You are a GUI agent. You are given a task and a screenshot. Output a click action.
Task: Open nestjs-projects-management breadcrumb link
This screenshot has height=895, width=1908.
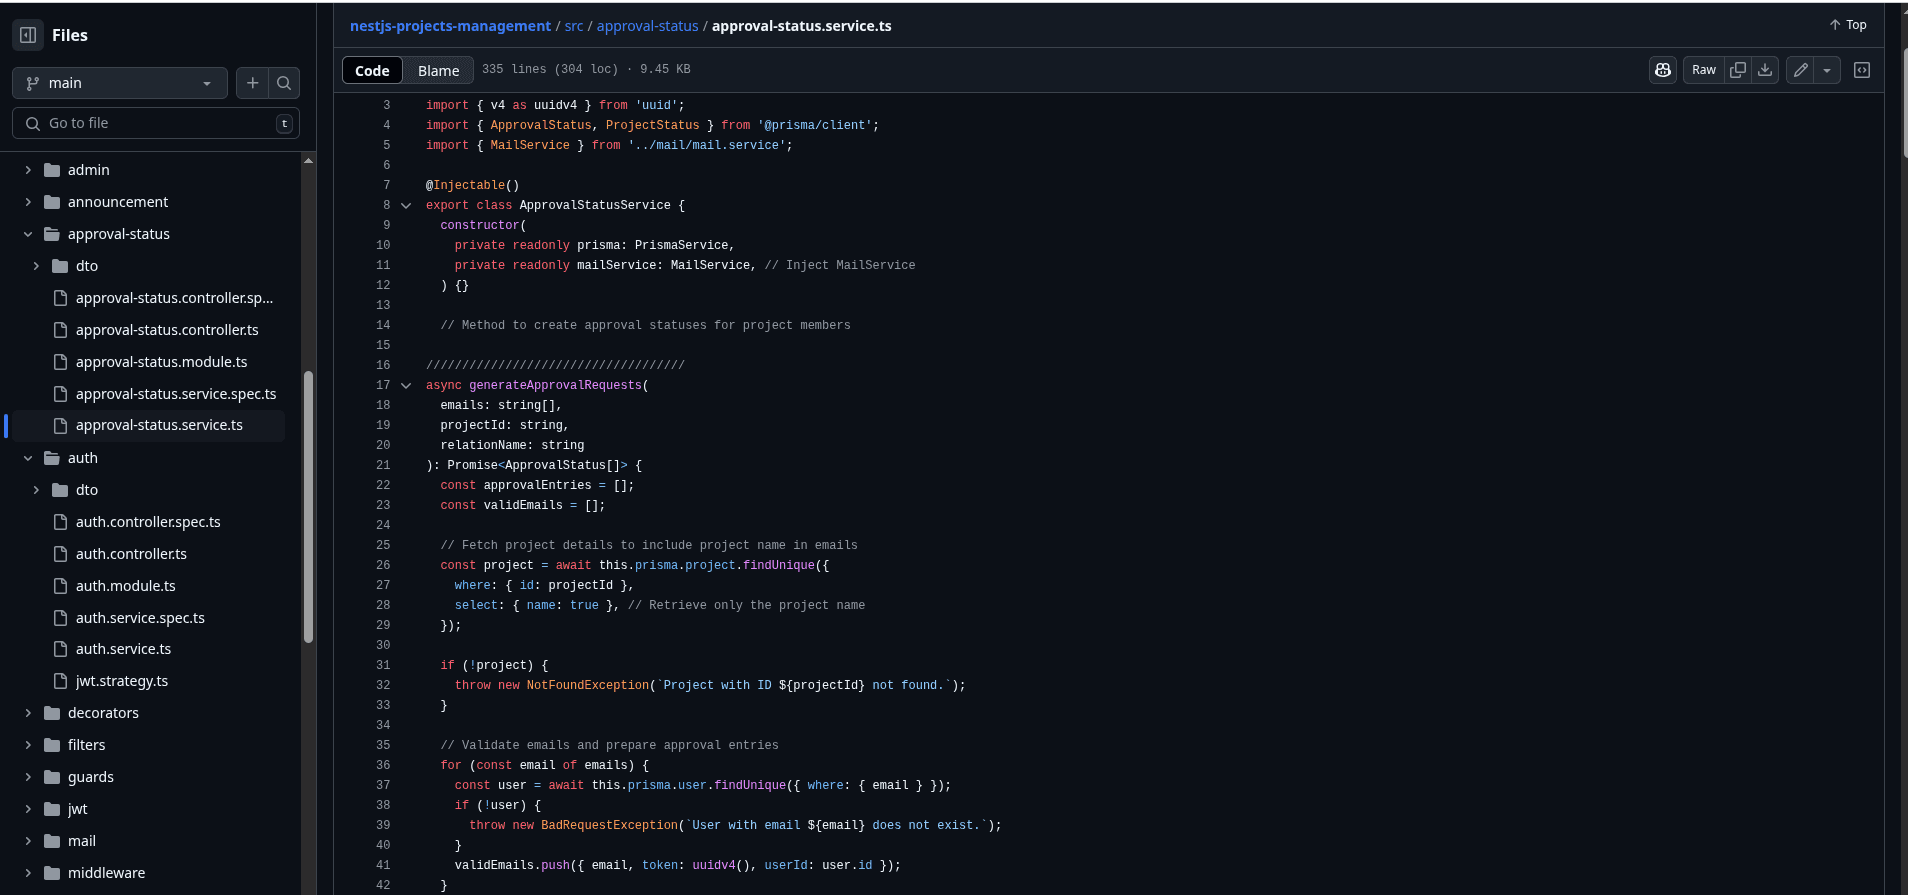click(450, 26)
